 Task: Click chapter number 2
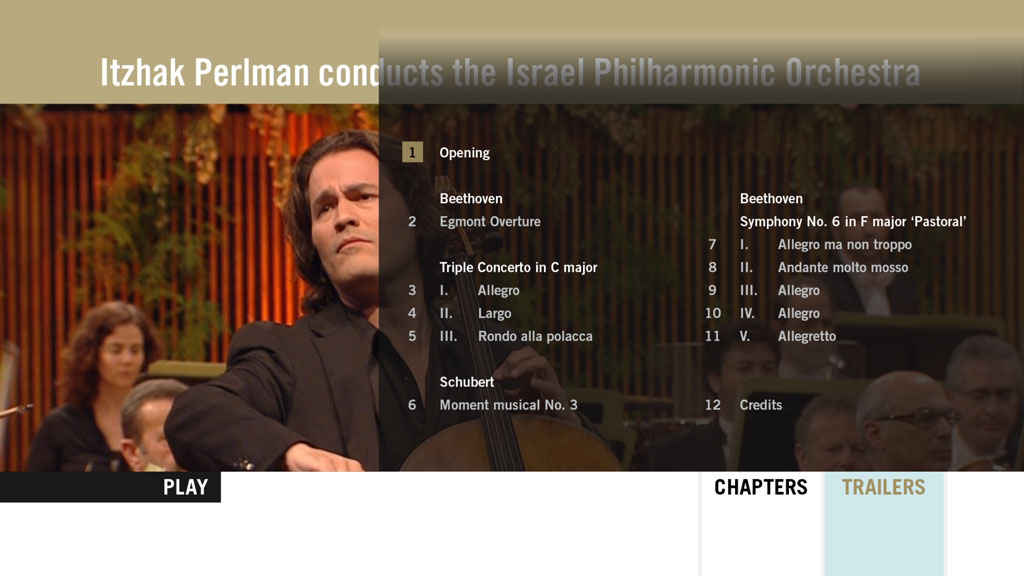(412, 222)
